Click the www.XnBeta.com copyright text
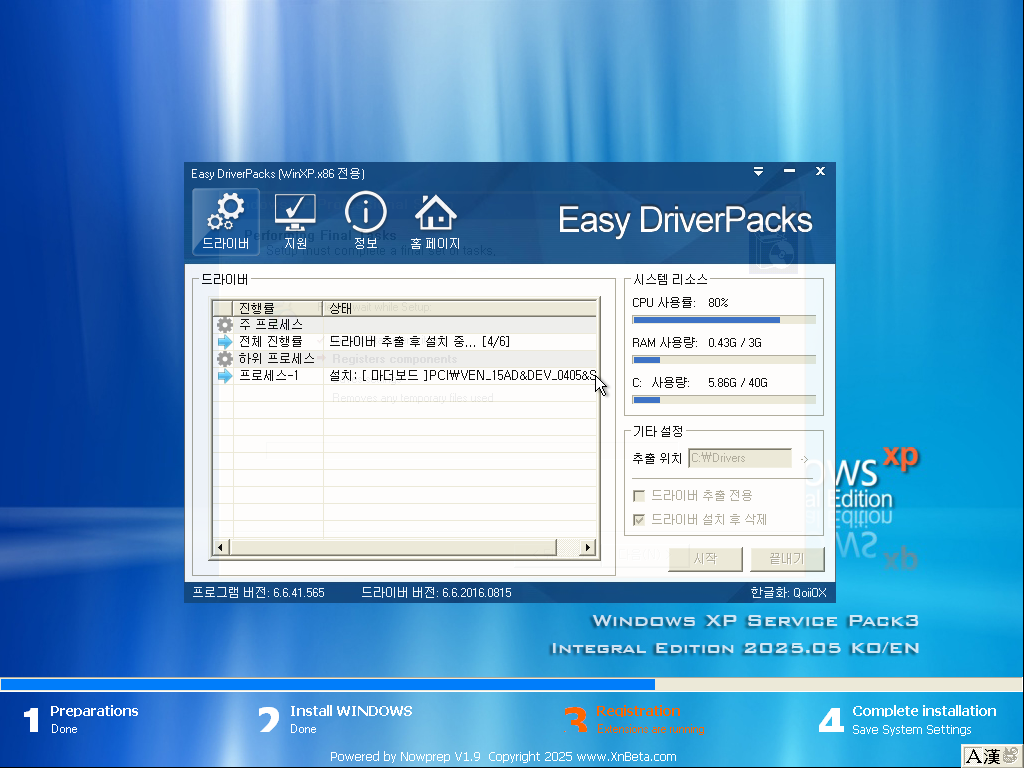Screen dimensions: 1024x768 click(x=626, y=756)
